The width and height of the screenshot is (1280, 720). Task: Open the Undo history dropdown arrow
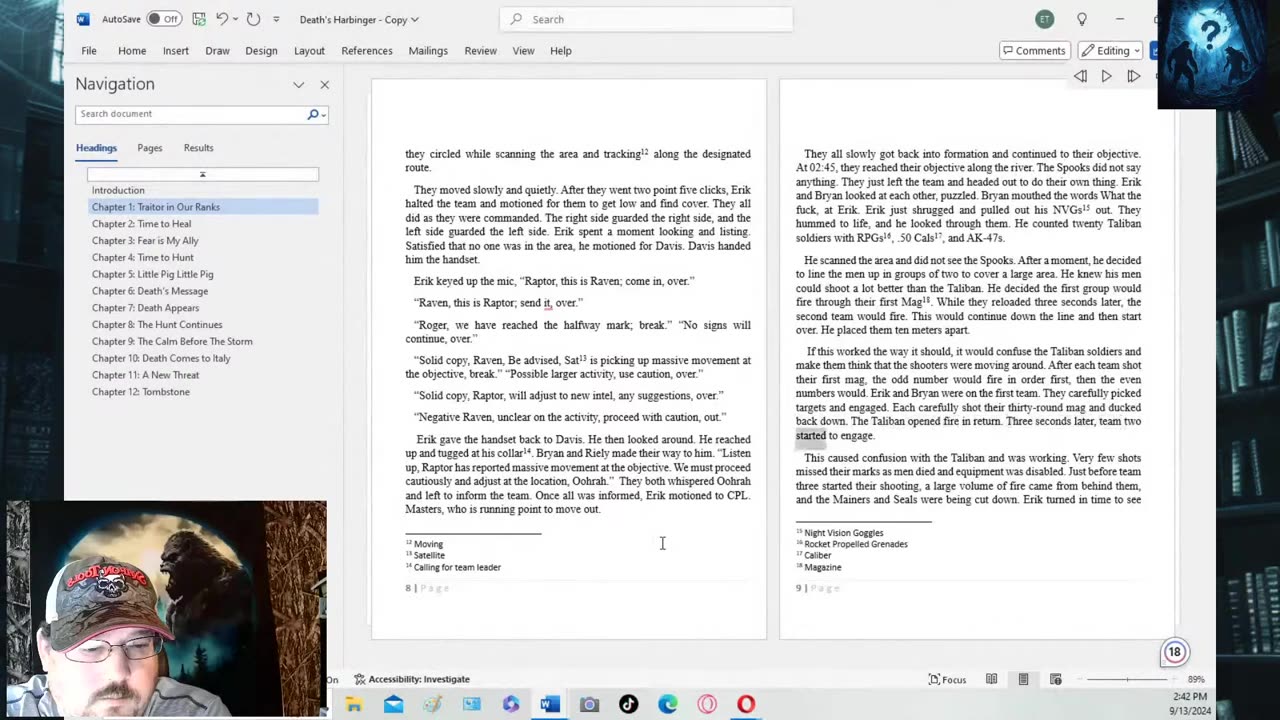(236, 19)
